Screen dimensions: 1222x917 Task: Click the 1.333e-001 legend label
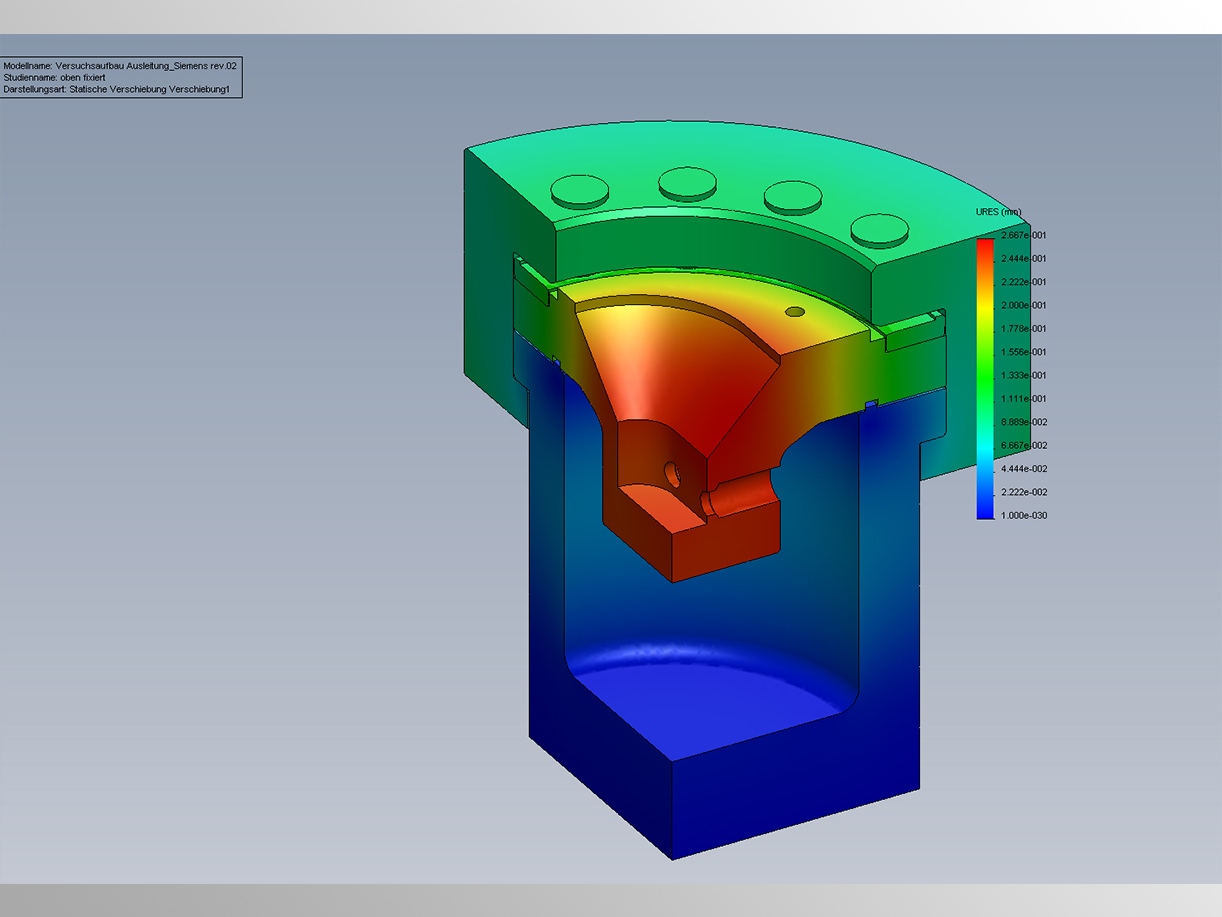coord(1024,375)
